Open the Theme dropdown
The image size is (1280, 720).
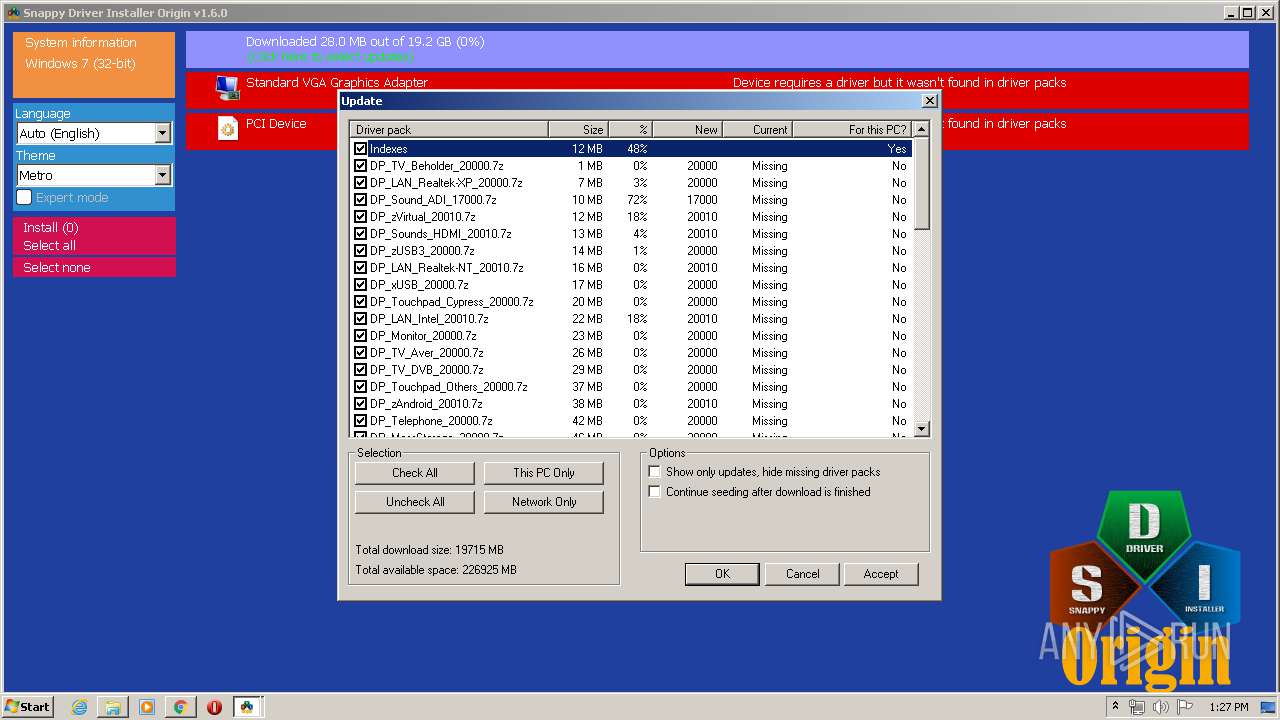coord(94,175)
